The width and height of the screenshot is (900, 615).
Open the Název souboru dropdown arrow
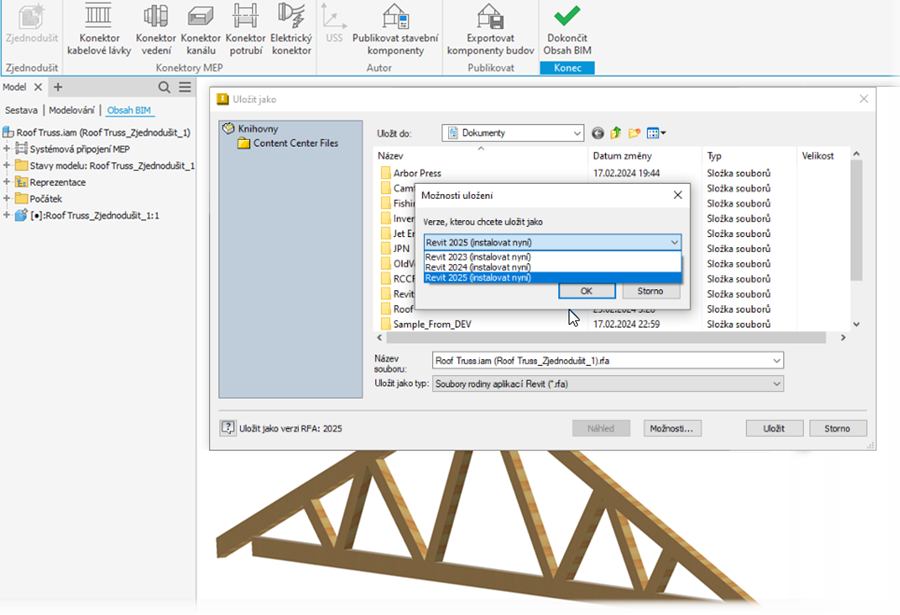pos(776,361)
